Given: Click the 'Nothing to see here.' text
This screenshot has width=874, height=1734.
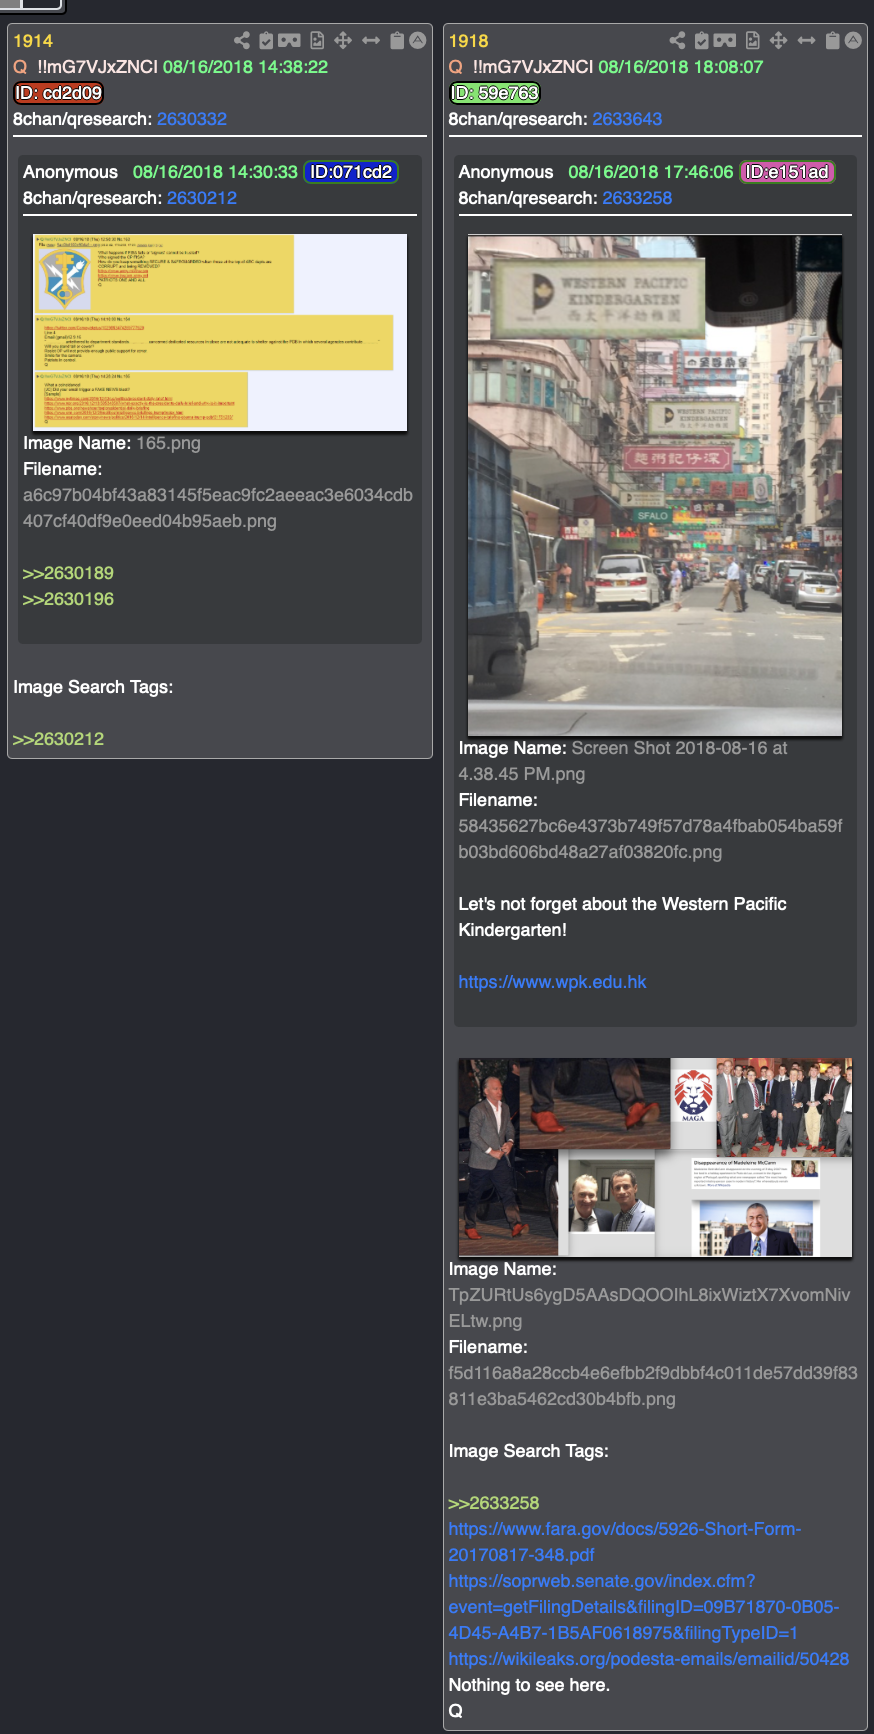Looking at the screenshot, I should (529, 1685).
